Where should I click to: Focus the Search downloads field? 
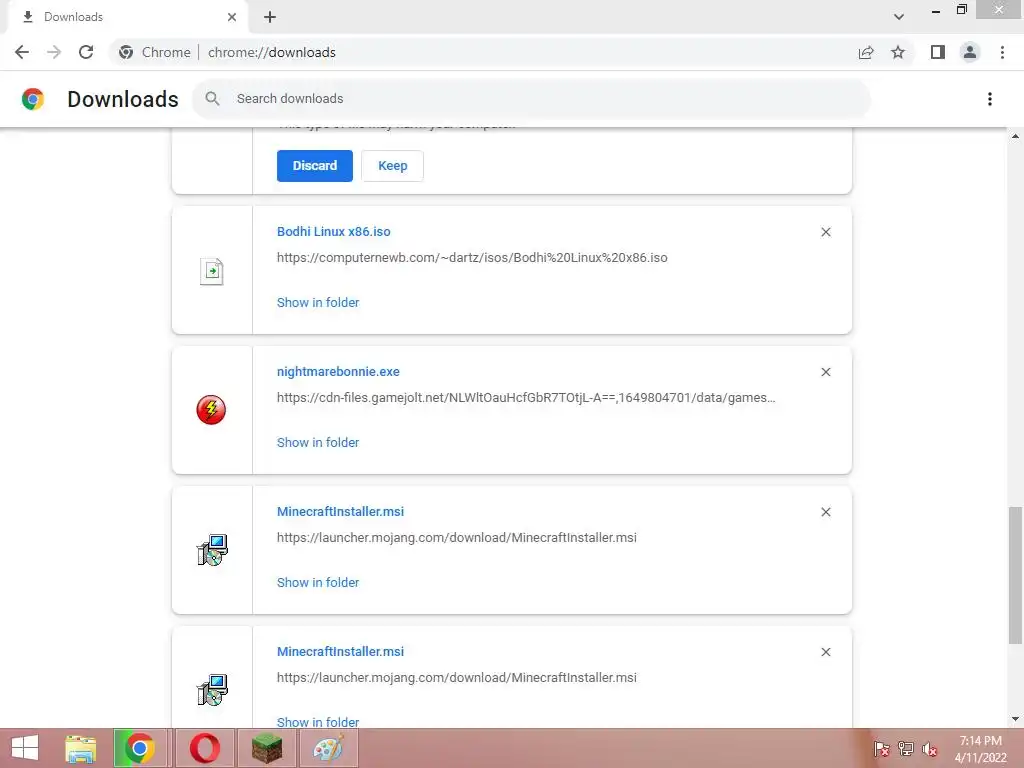tap(531, 99)
